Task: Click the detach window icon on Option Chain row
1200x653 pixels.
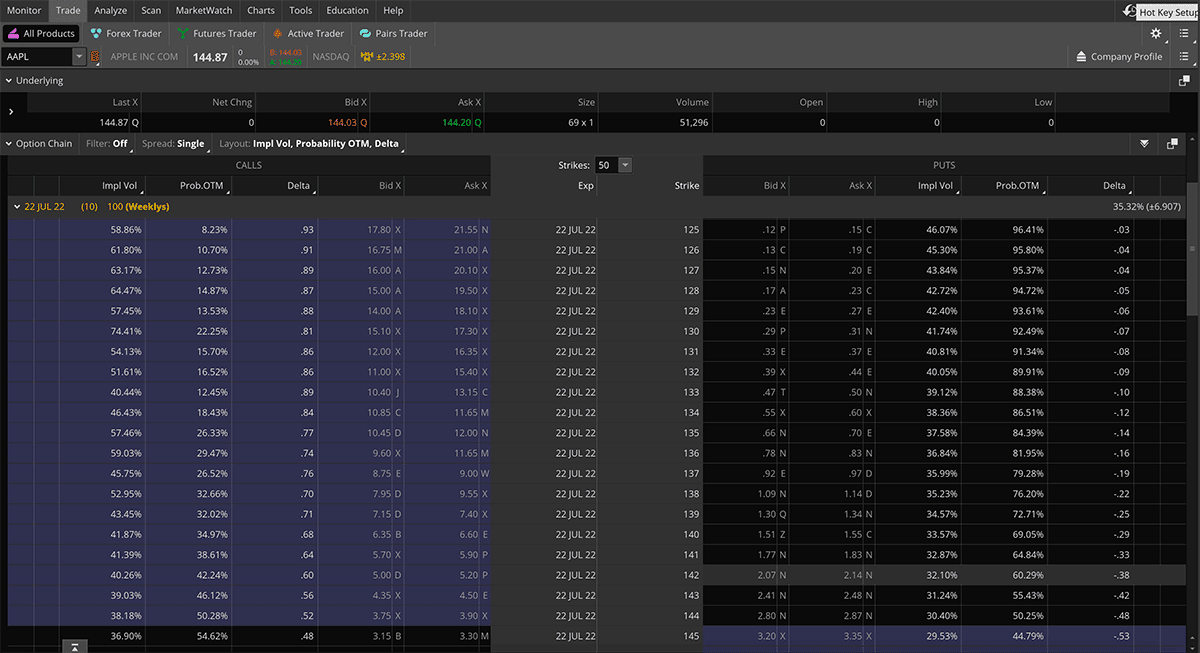Action: pos(1172,143)
